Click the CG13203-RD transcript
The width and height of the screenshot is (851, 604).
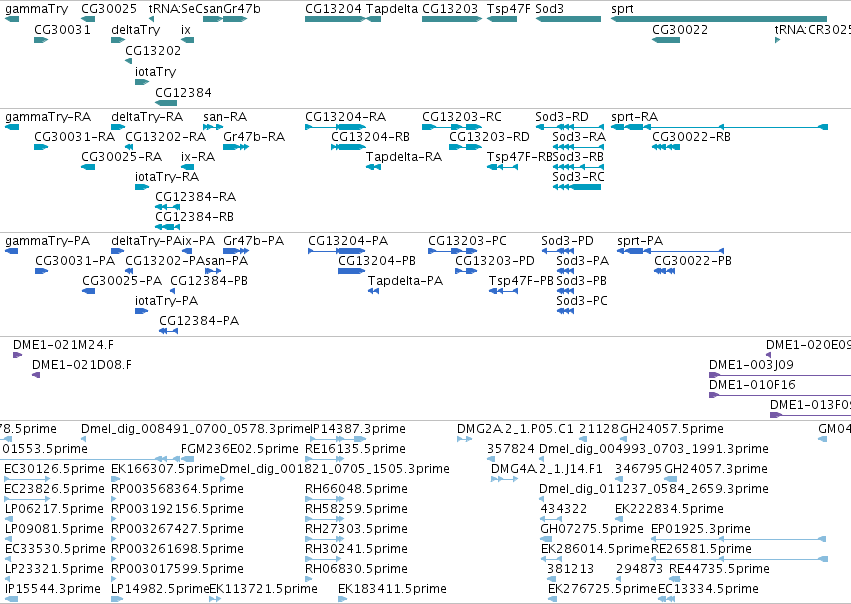tap(465, 147)
